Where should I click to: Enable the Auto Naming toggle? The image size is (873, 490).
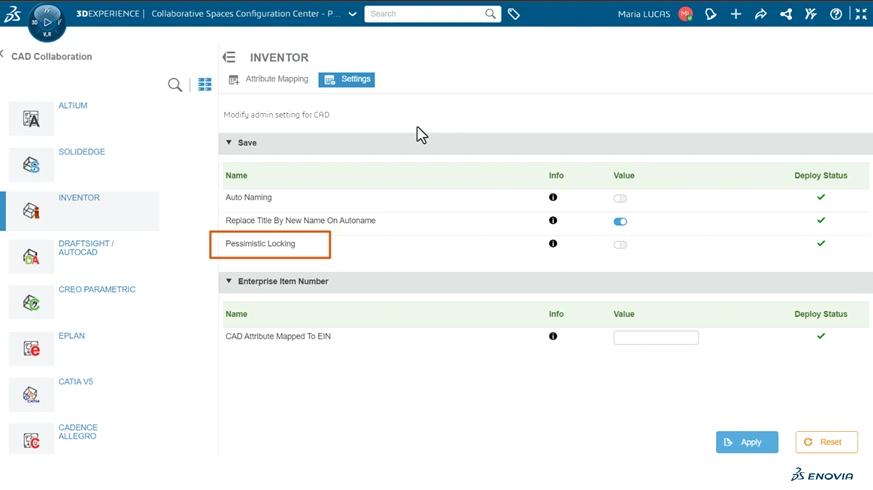(x=620, y=198)
